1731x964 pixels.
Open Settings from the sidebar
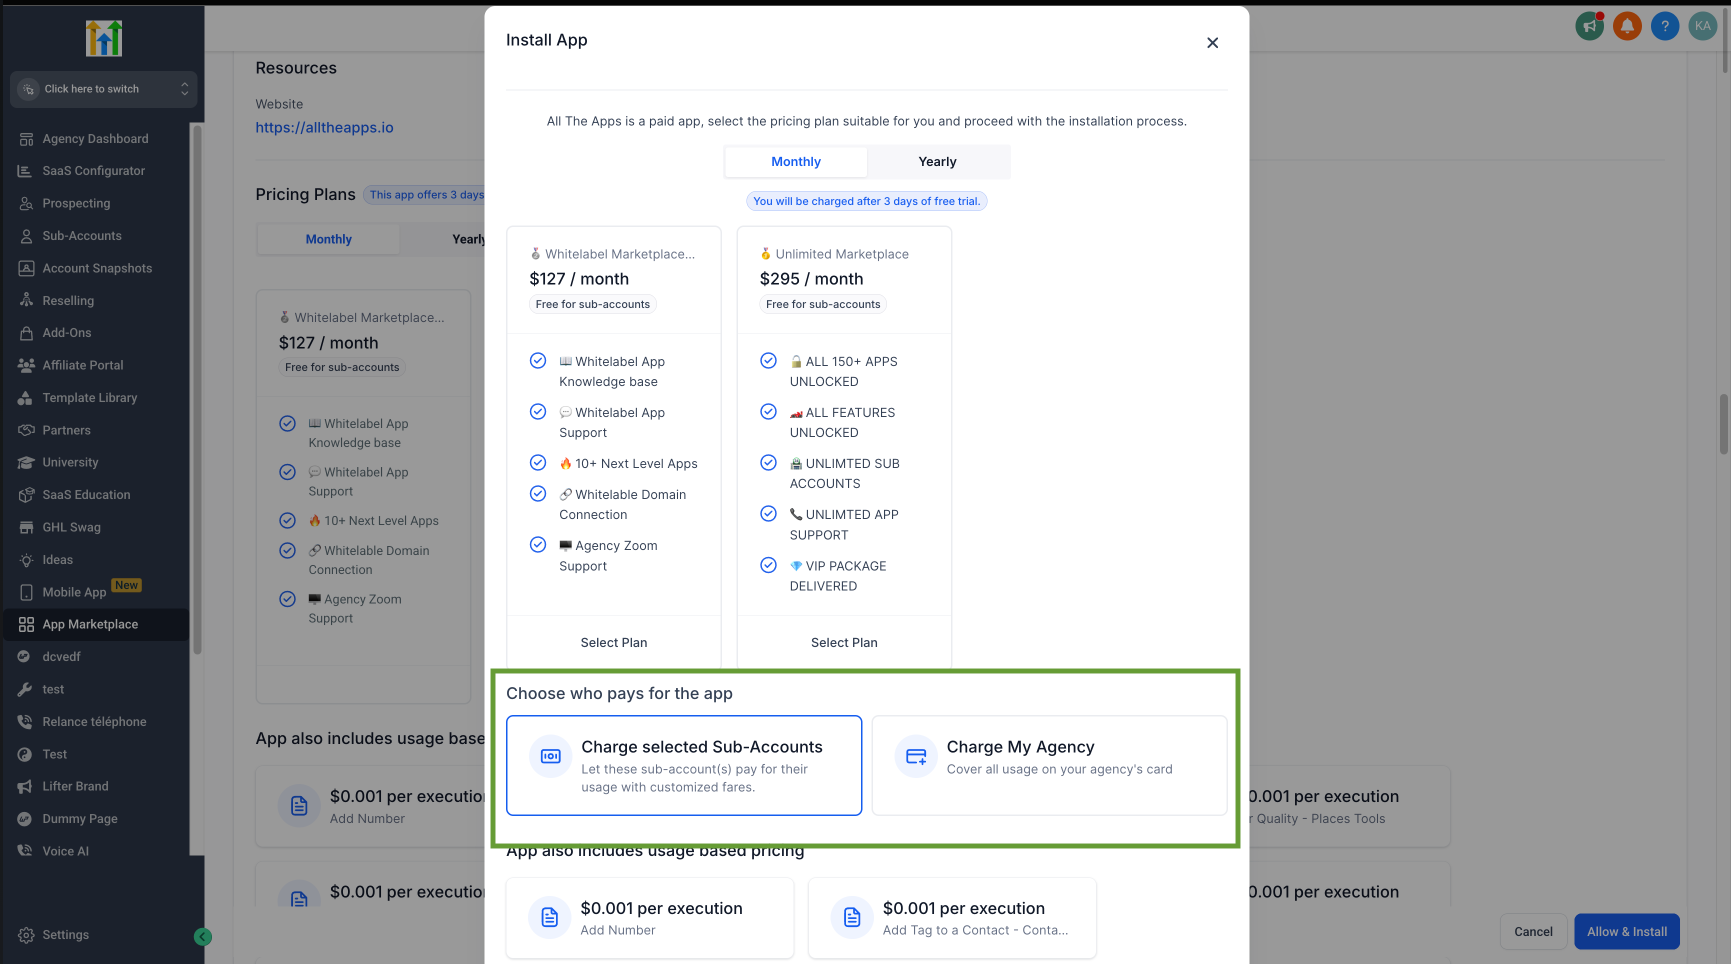(x=65, y=935)
